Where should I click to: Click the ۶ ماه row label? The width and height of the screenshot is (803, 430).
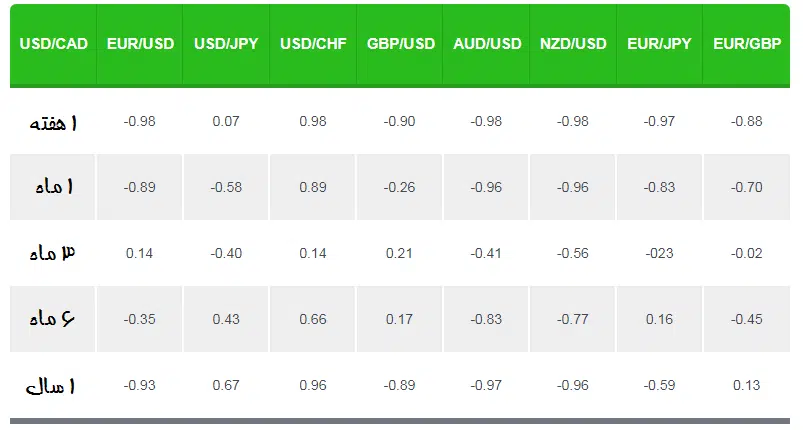(52, 319)
